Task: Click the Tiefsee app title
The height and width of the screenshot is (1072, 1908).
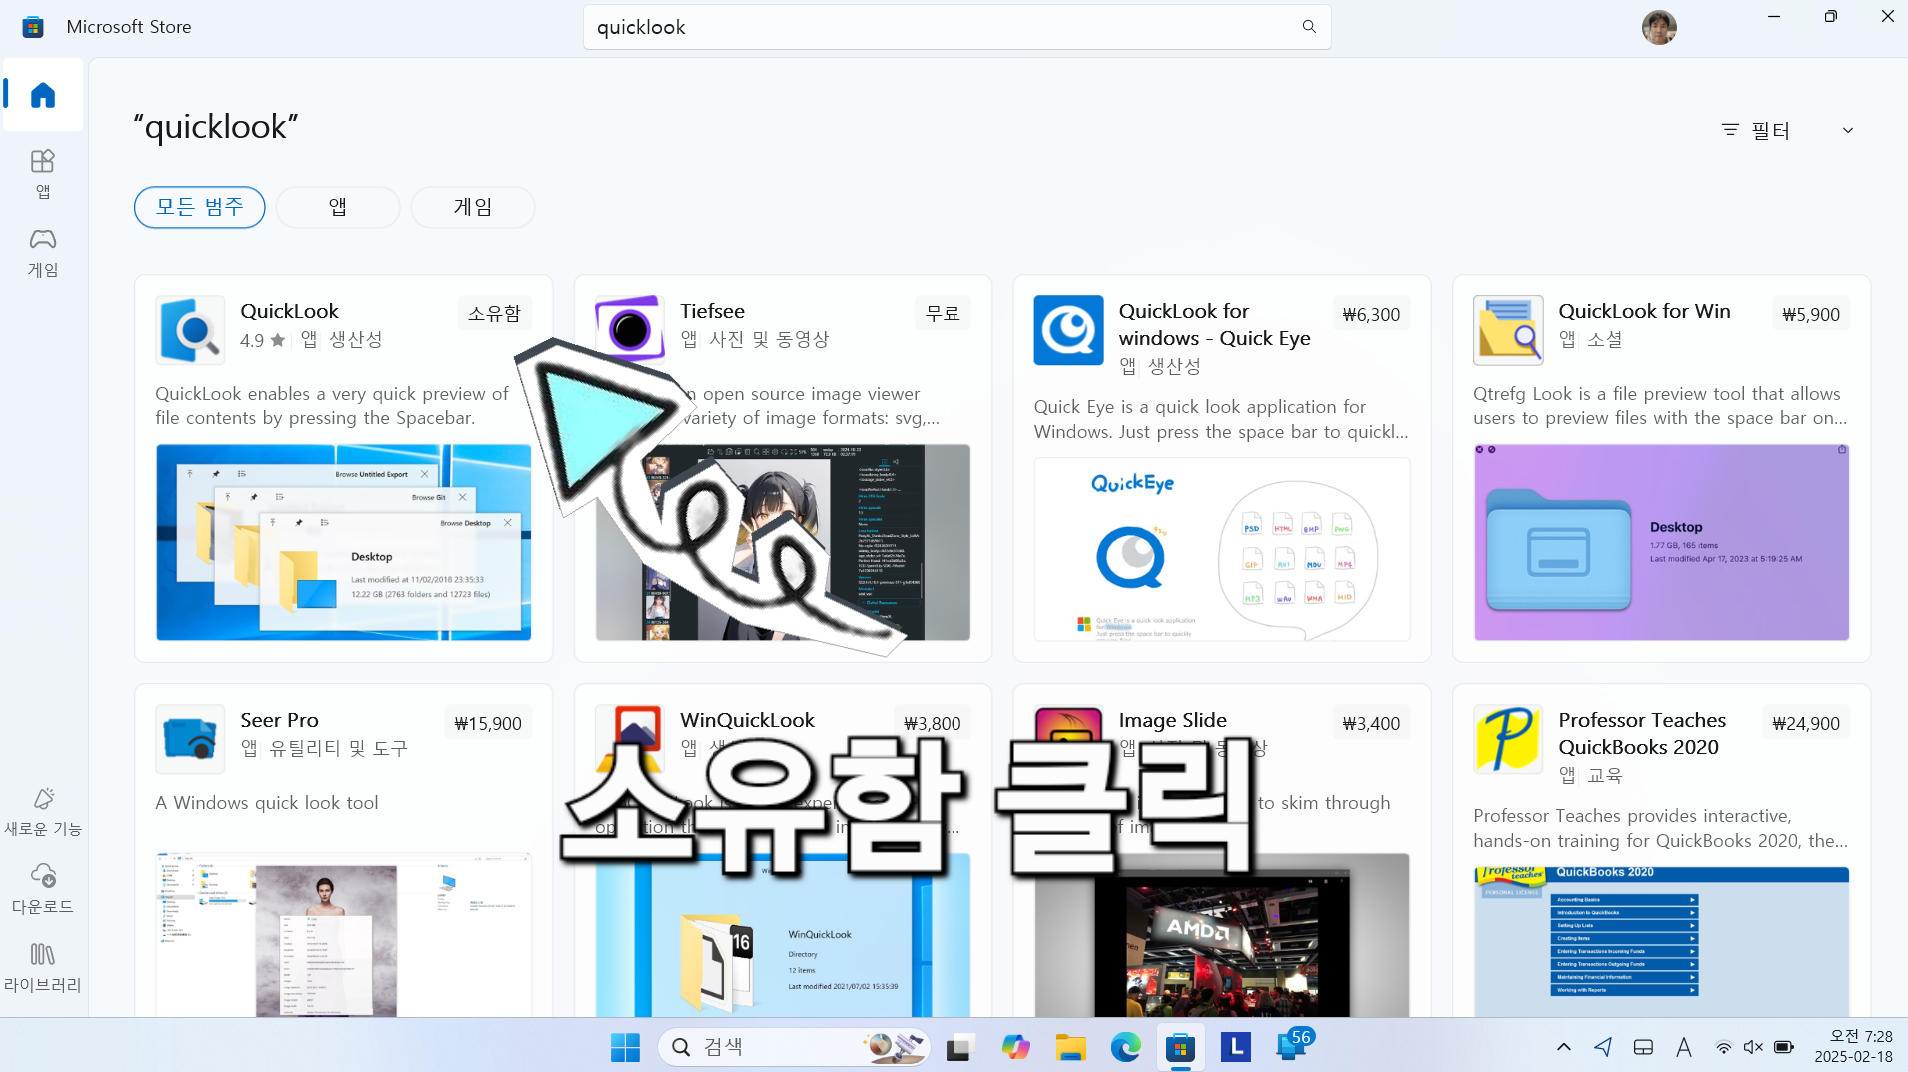Action: coord(712,311)
